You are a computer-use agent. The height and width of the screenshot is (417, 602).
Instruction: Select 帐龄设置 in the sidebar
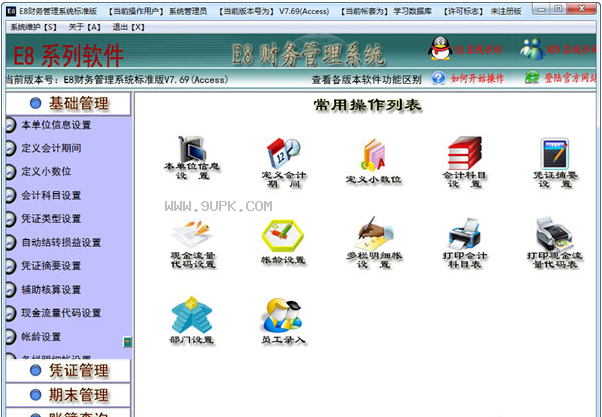[41, 337]
